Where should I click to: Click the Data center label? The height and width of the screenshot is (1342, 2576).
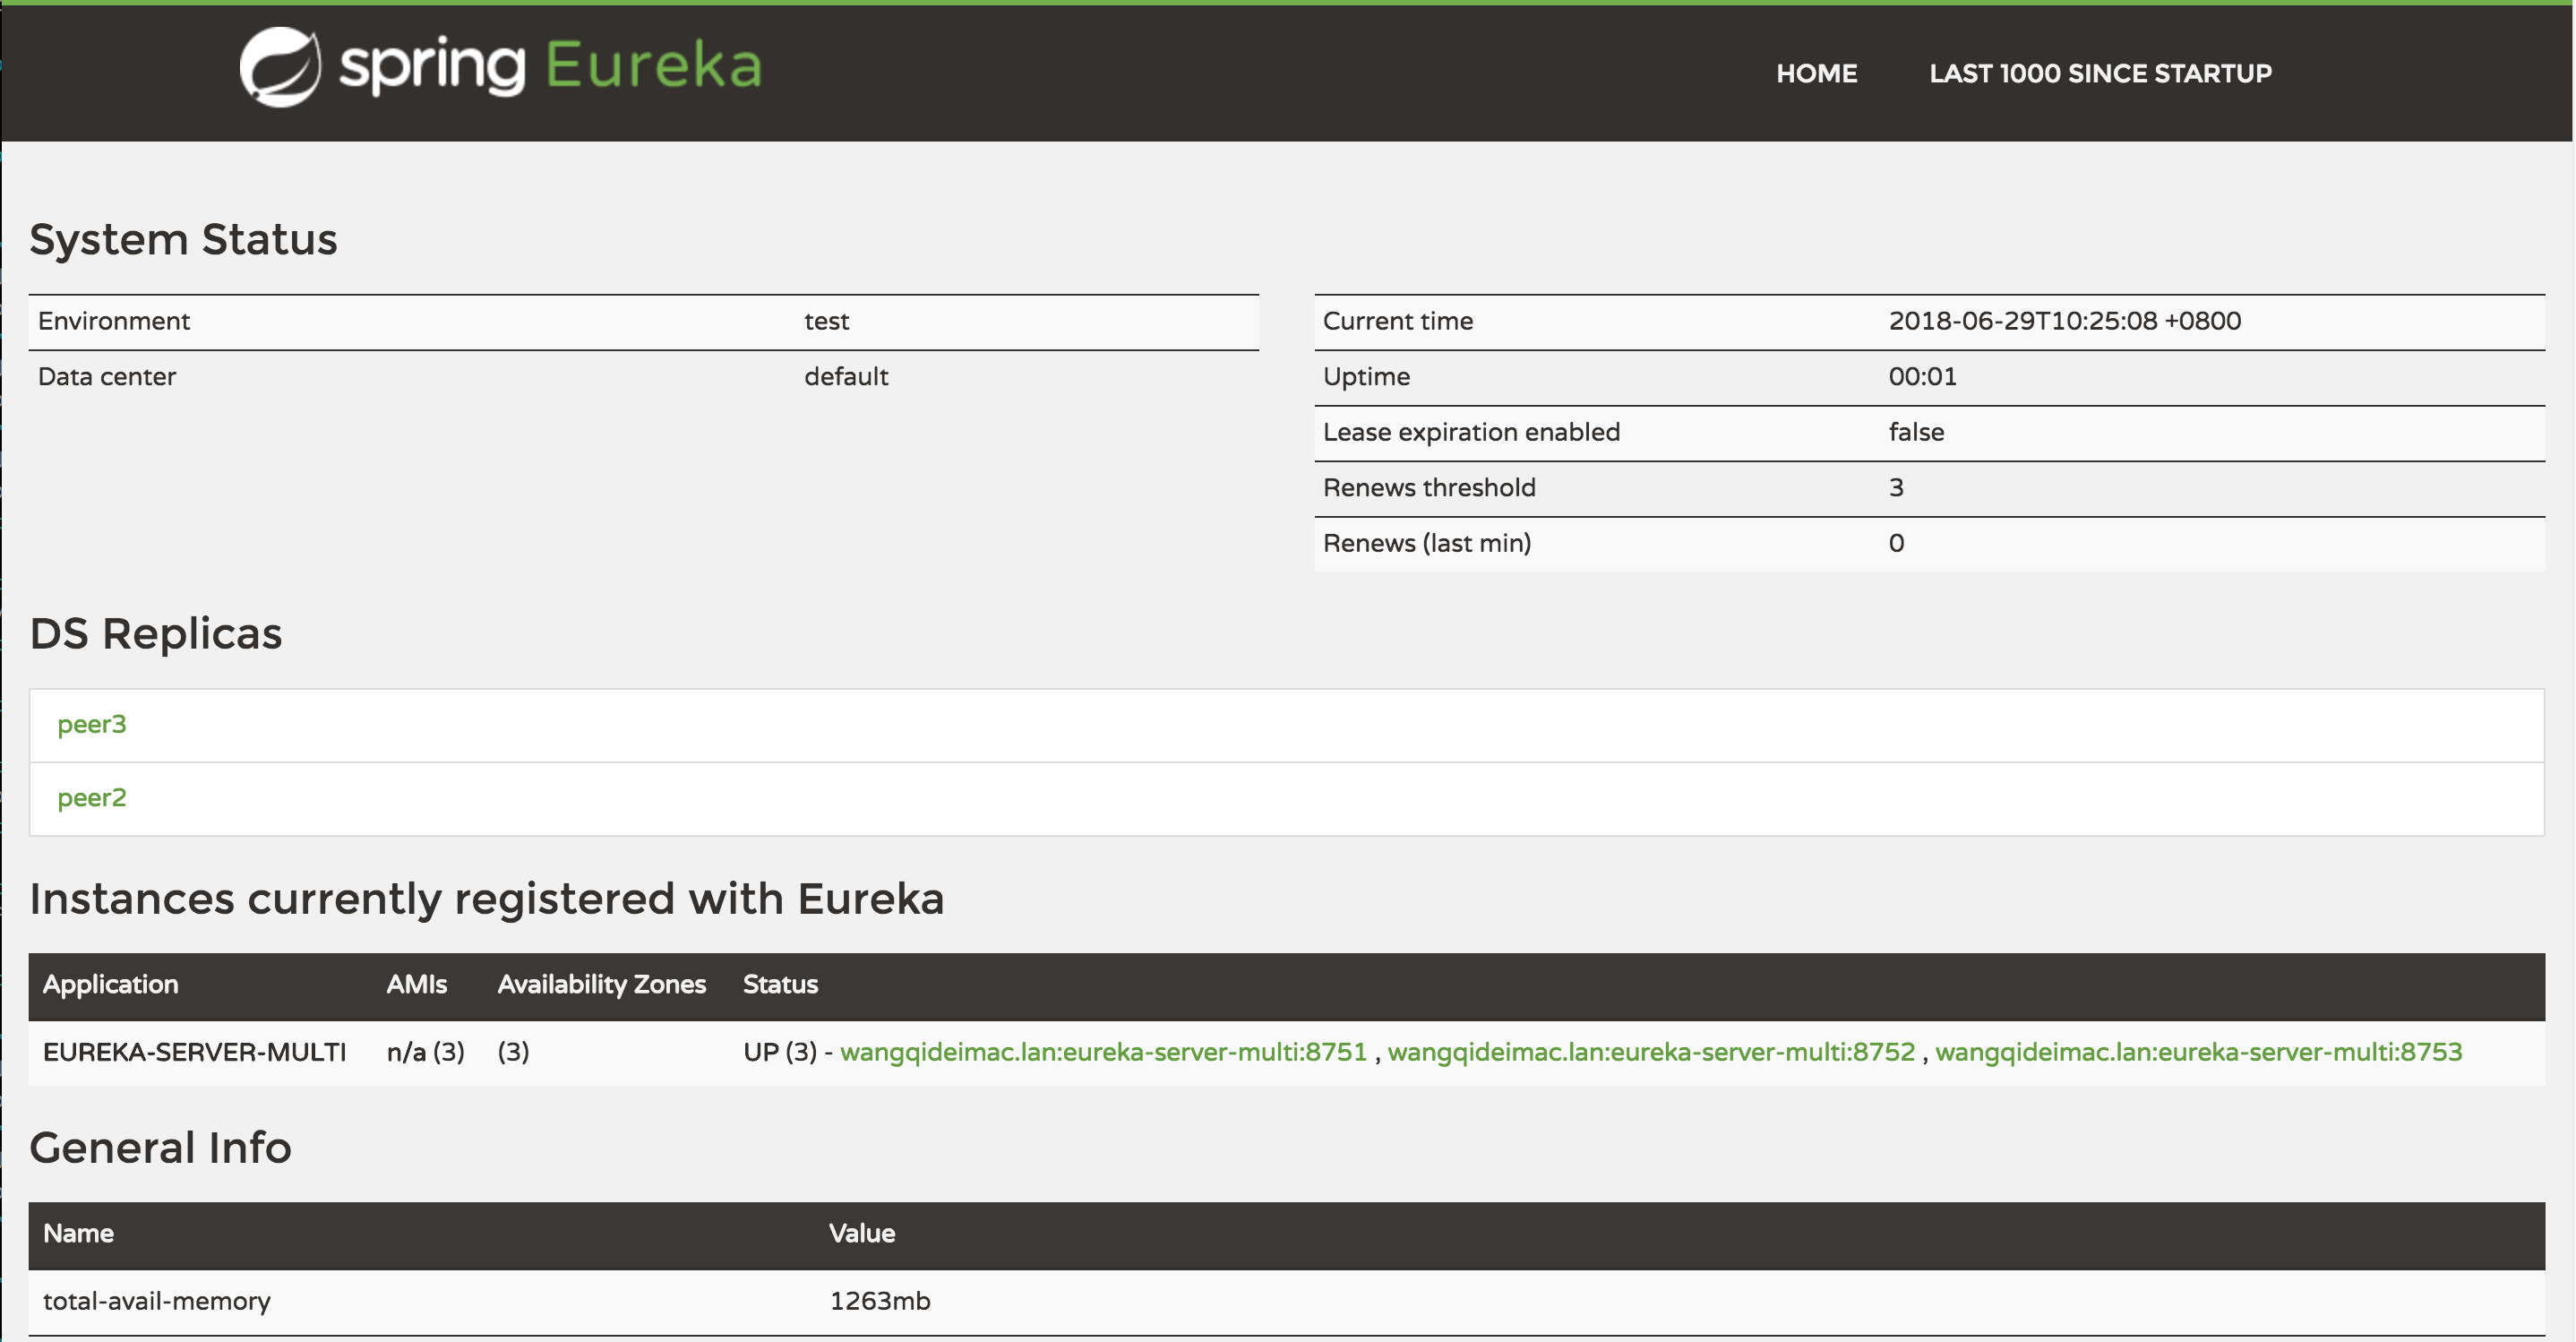click(x=107, y=377)
